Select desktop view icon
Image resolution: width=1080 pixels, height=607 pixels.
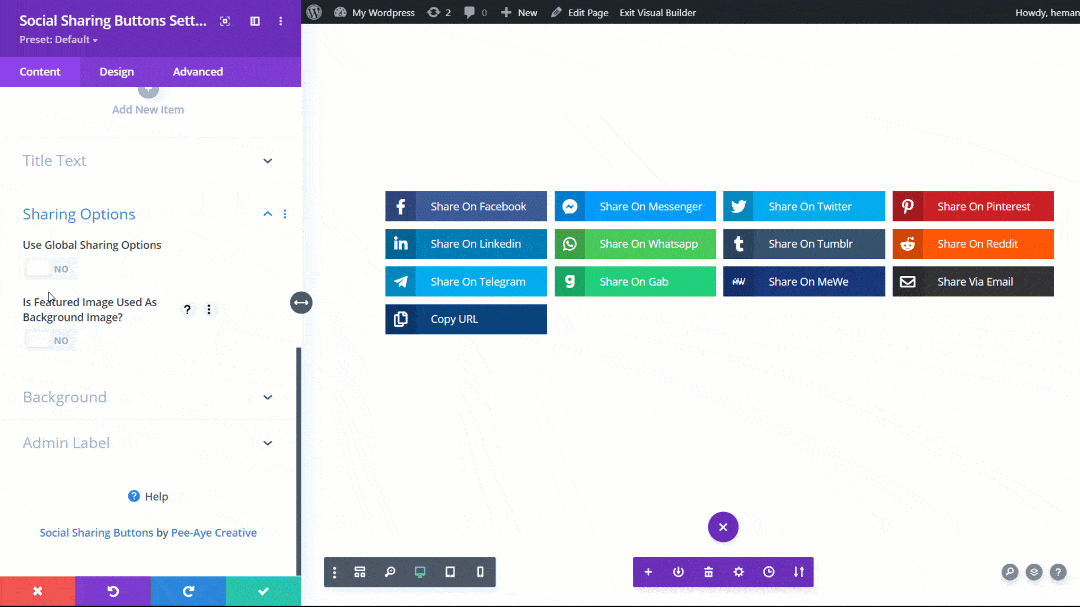[420, 572]
